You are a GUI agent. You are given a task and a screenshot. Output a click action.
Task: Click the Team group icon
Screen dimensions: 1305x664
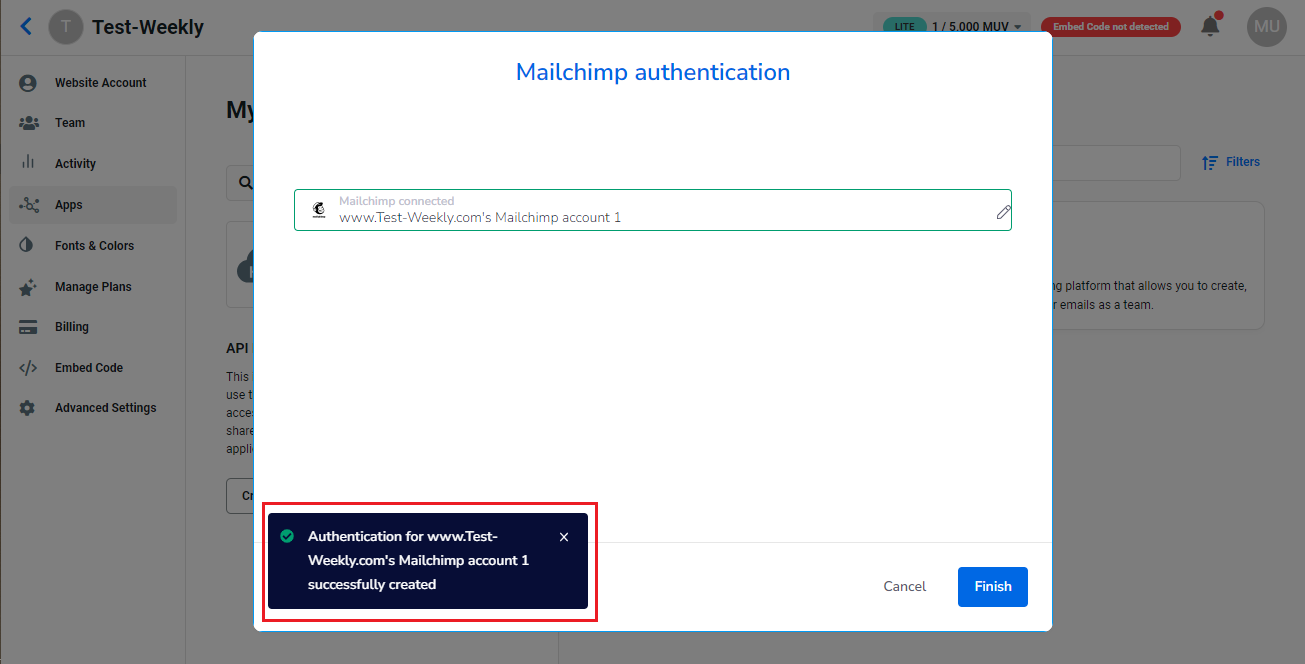click(x=28, y=123)
